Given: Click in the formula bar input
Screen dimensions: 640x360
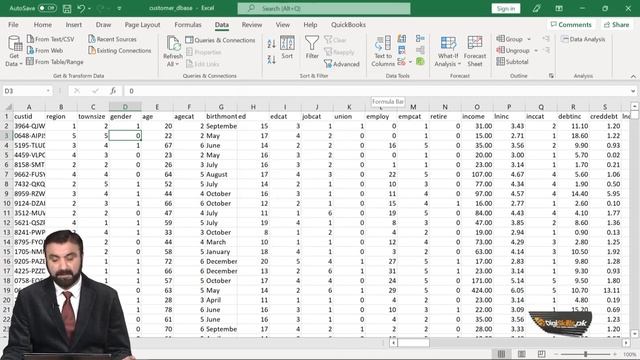Looking at the screenshot, I should pos(376,91).
